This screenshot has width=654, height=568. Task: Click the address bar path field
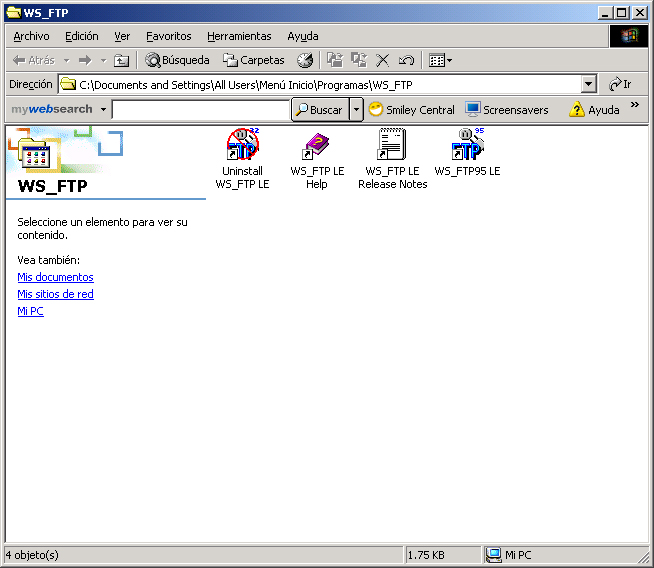point(319,85)
